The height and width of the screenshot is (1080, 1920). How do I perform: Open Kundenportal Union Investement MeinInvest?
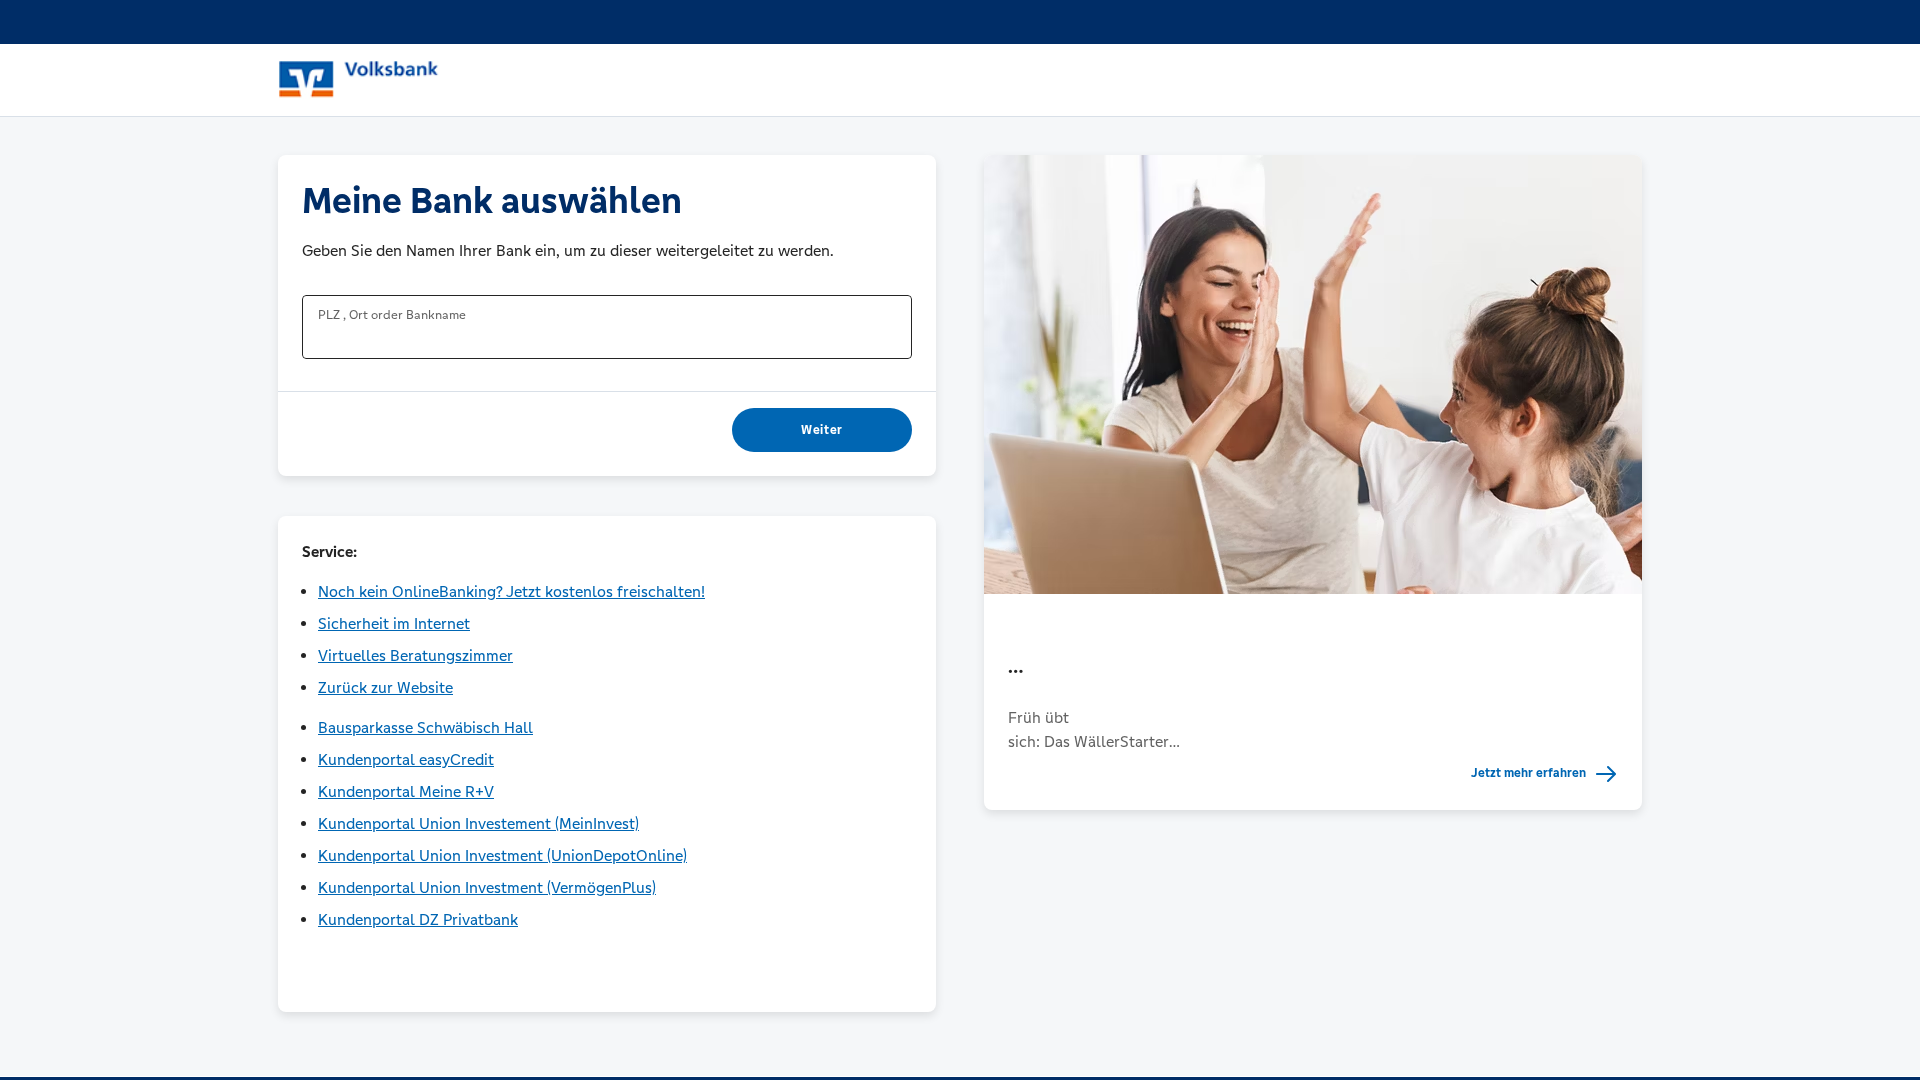coord(478,823)
